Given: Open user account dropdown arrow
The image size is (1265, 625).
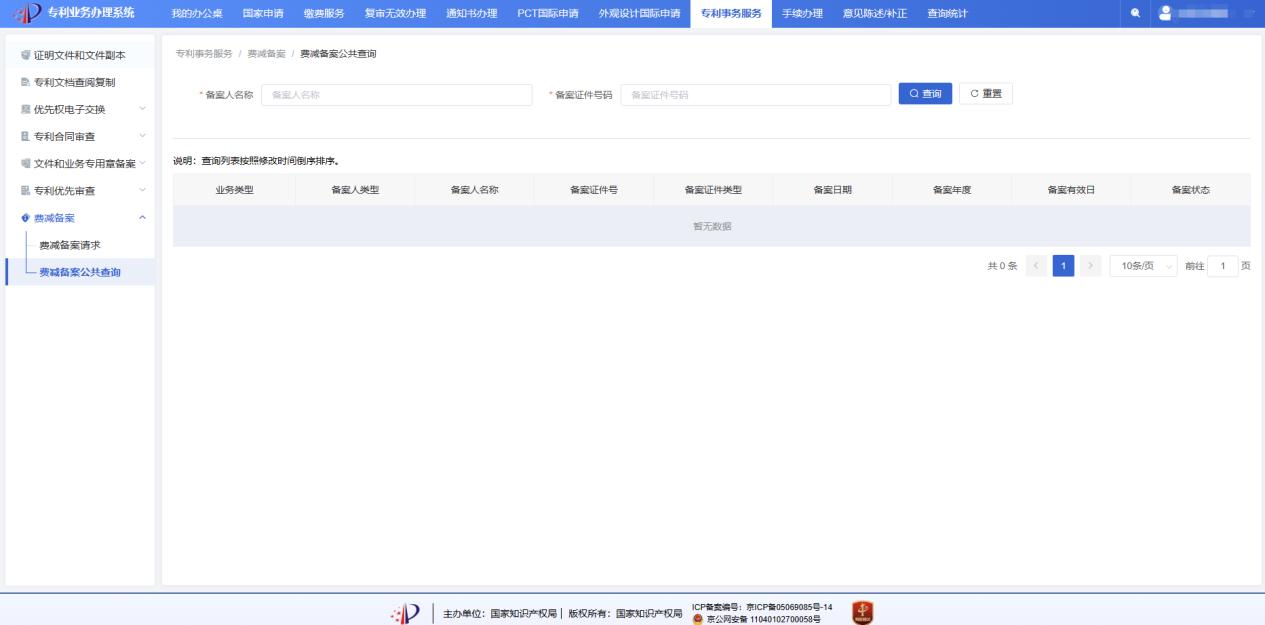Looking at the screenshot, I should 1250,13.
